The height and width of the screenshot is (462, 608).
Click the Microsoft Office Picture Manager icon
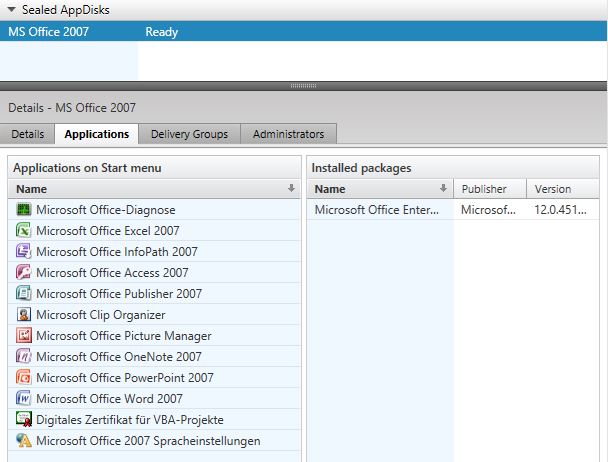pos(24,336)
